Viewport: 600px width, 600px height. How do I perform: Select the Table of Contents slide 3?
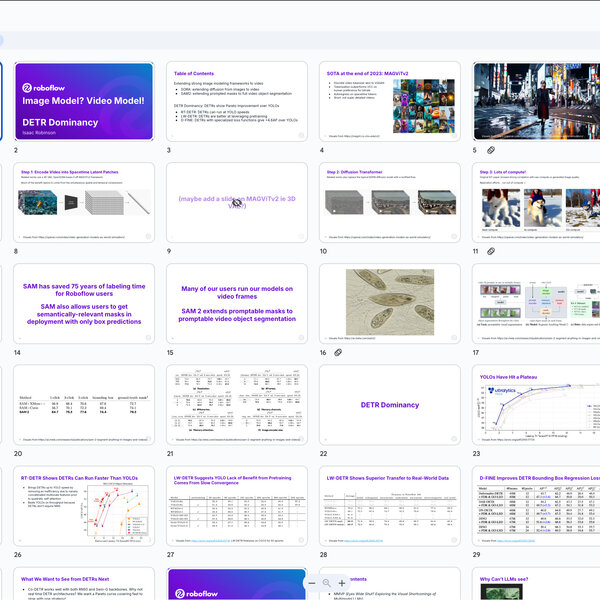[x=237, y=101]
